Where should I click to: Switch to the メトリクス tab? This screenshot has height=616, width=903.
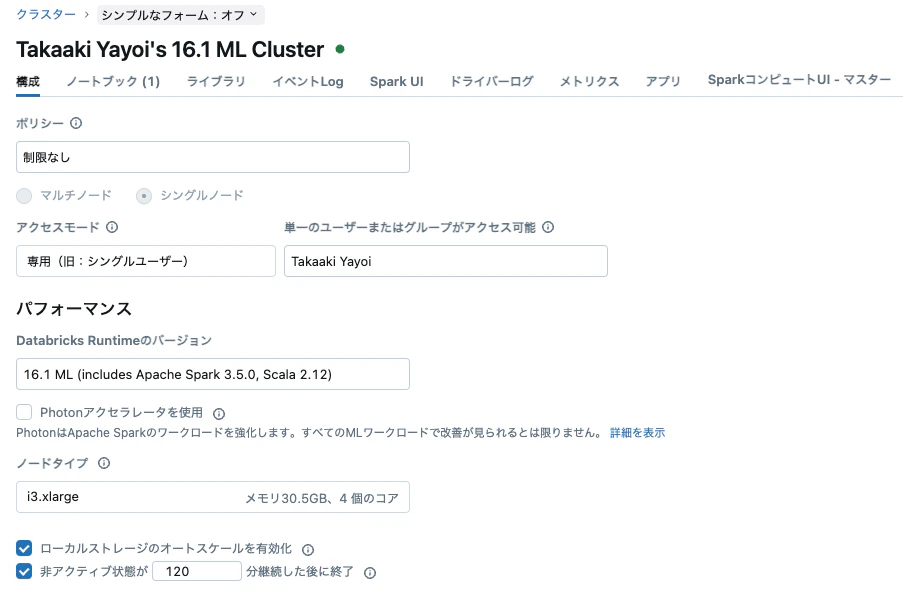point(589,82)
